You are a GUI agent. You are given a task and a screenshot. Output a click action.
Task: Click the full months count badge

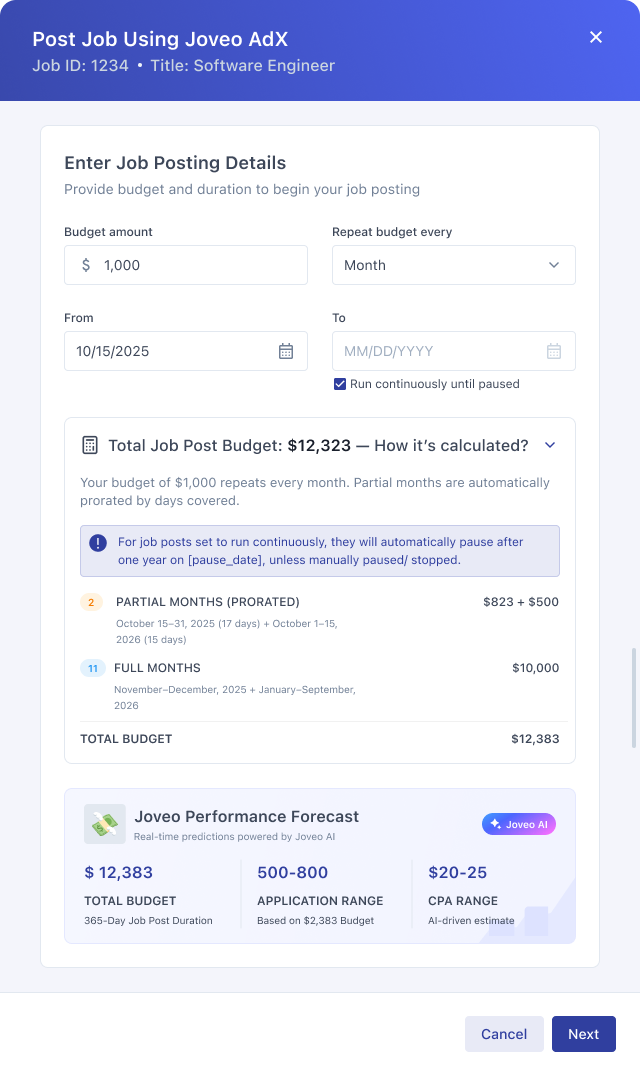93,668
